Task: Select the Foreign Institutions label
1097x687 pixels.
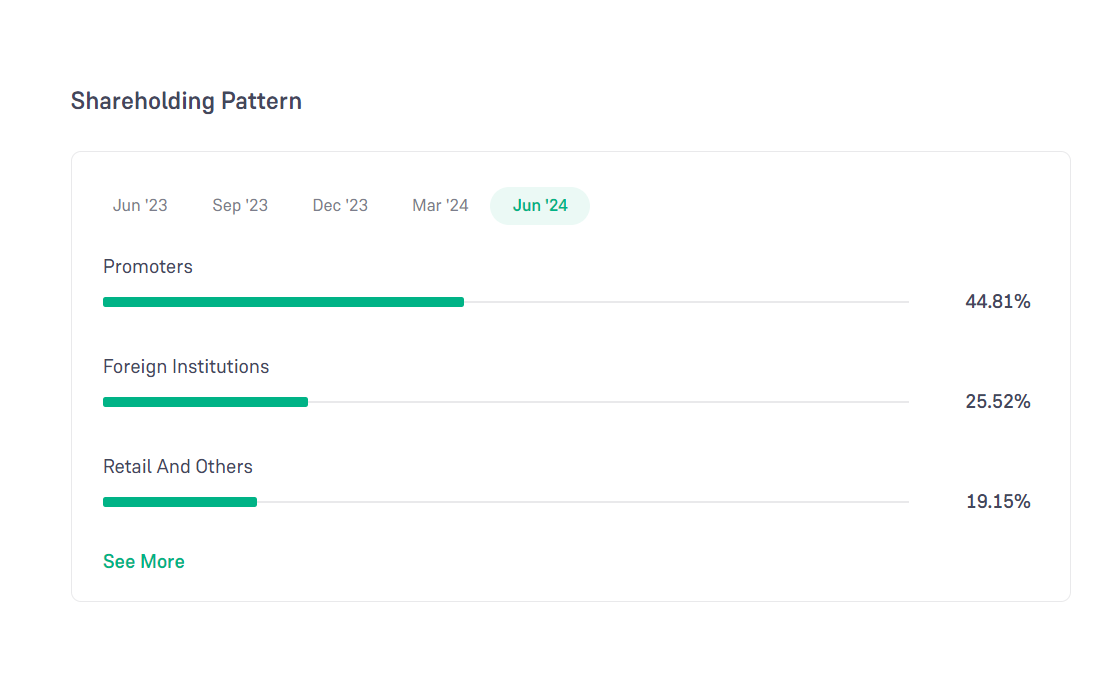Action: click(186, 367)
